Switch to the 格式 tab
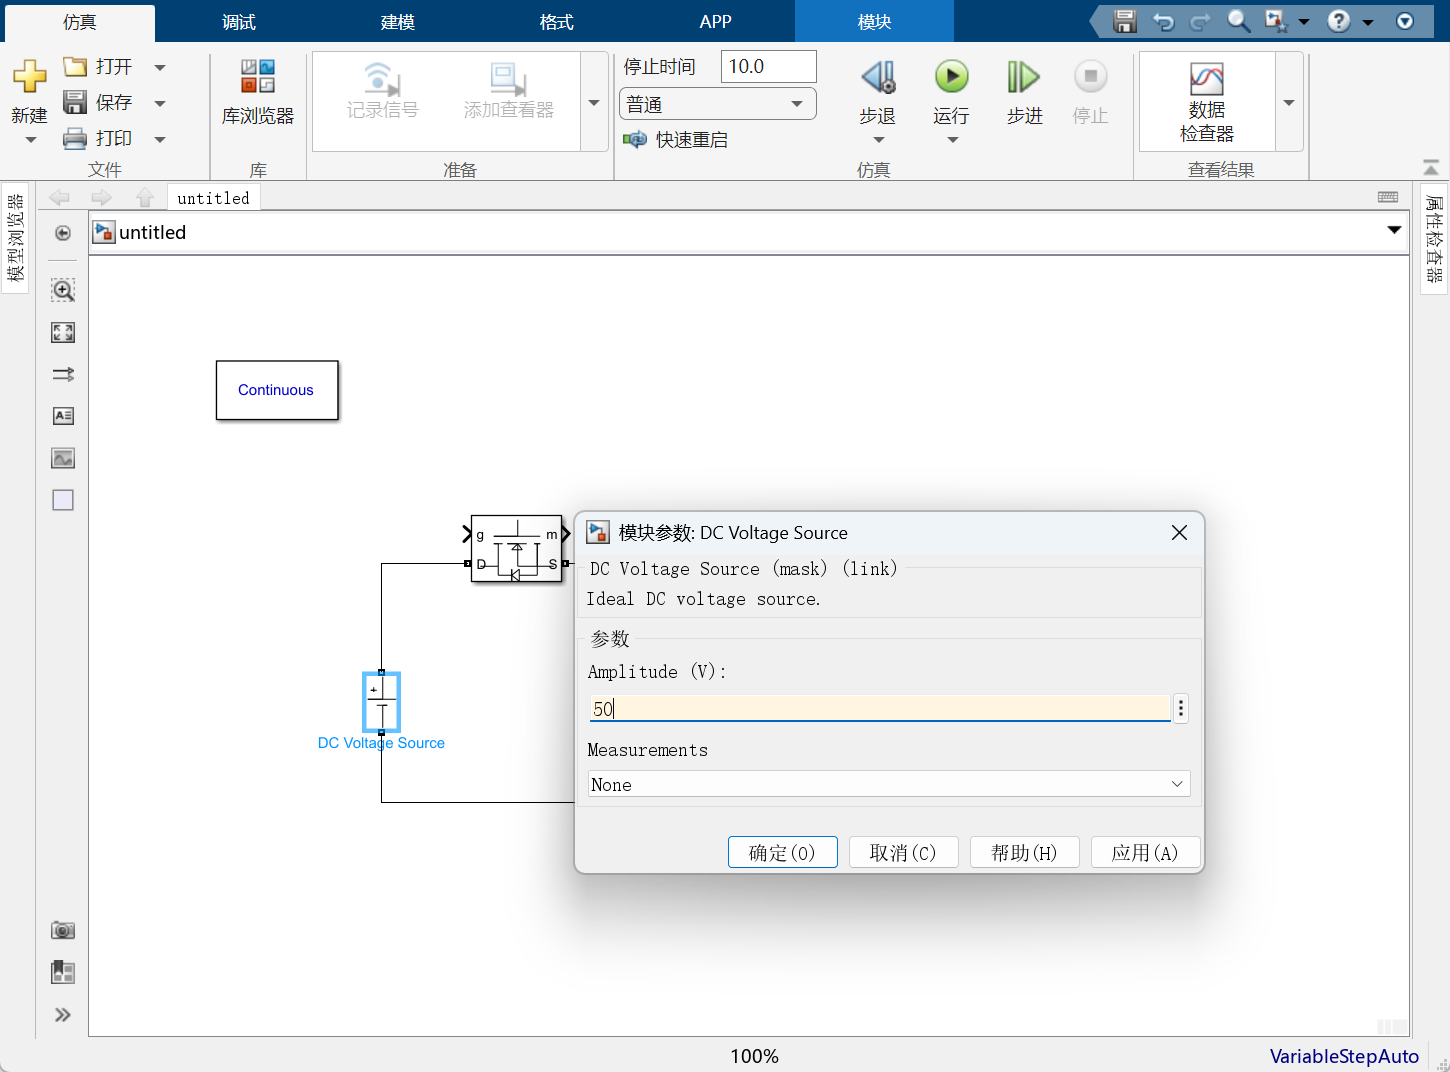This screenshot has height=1072, width=1450. click(556, 22)
